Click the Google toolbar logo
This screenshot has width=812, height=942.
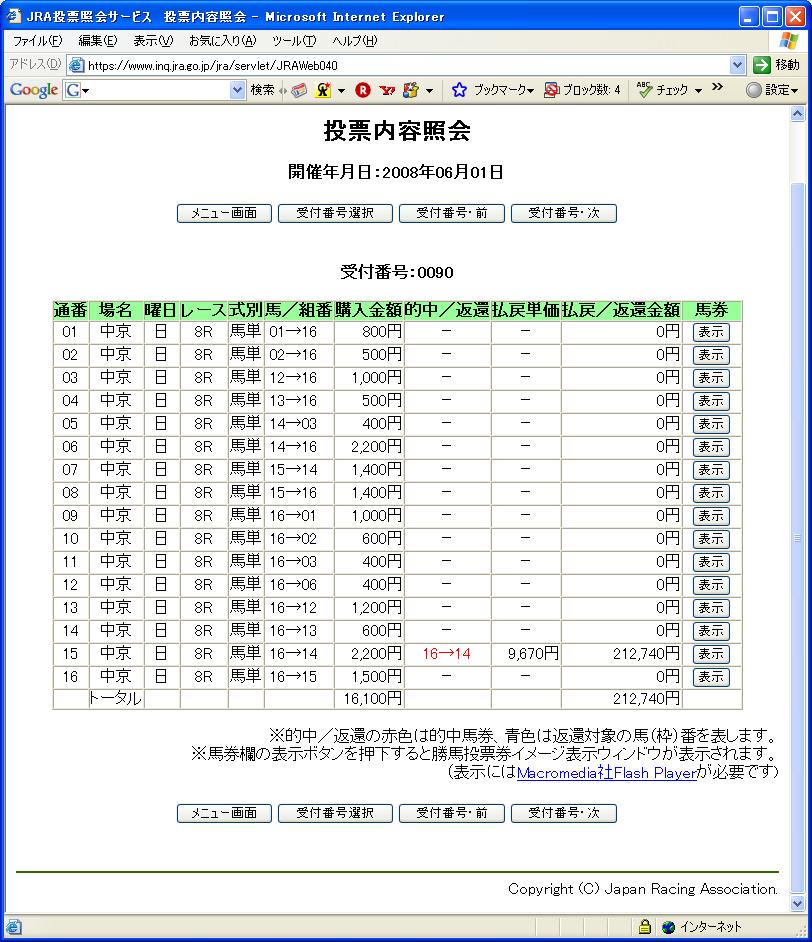coord(34,90)
